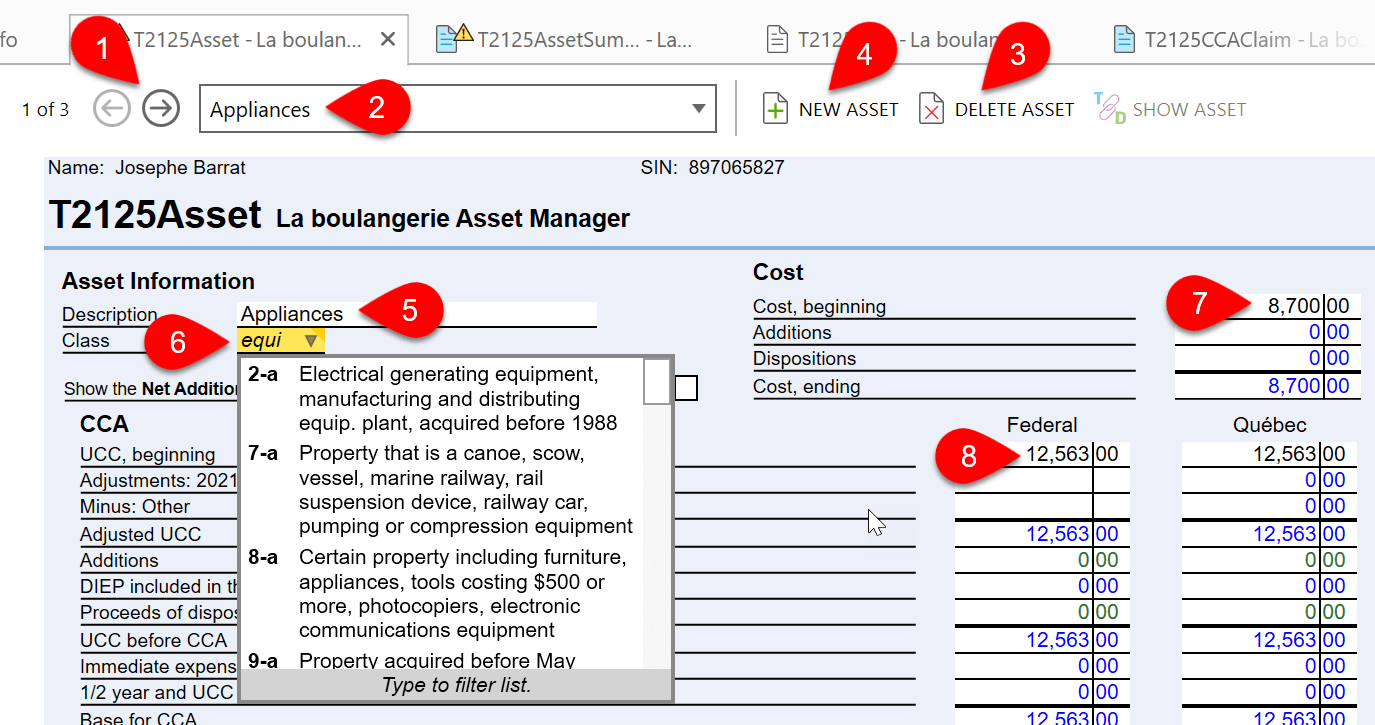The image size is (1375, 725).
Task: Click the Cost, beginning 8,700 field
Action: (1268, 307)
